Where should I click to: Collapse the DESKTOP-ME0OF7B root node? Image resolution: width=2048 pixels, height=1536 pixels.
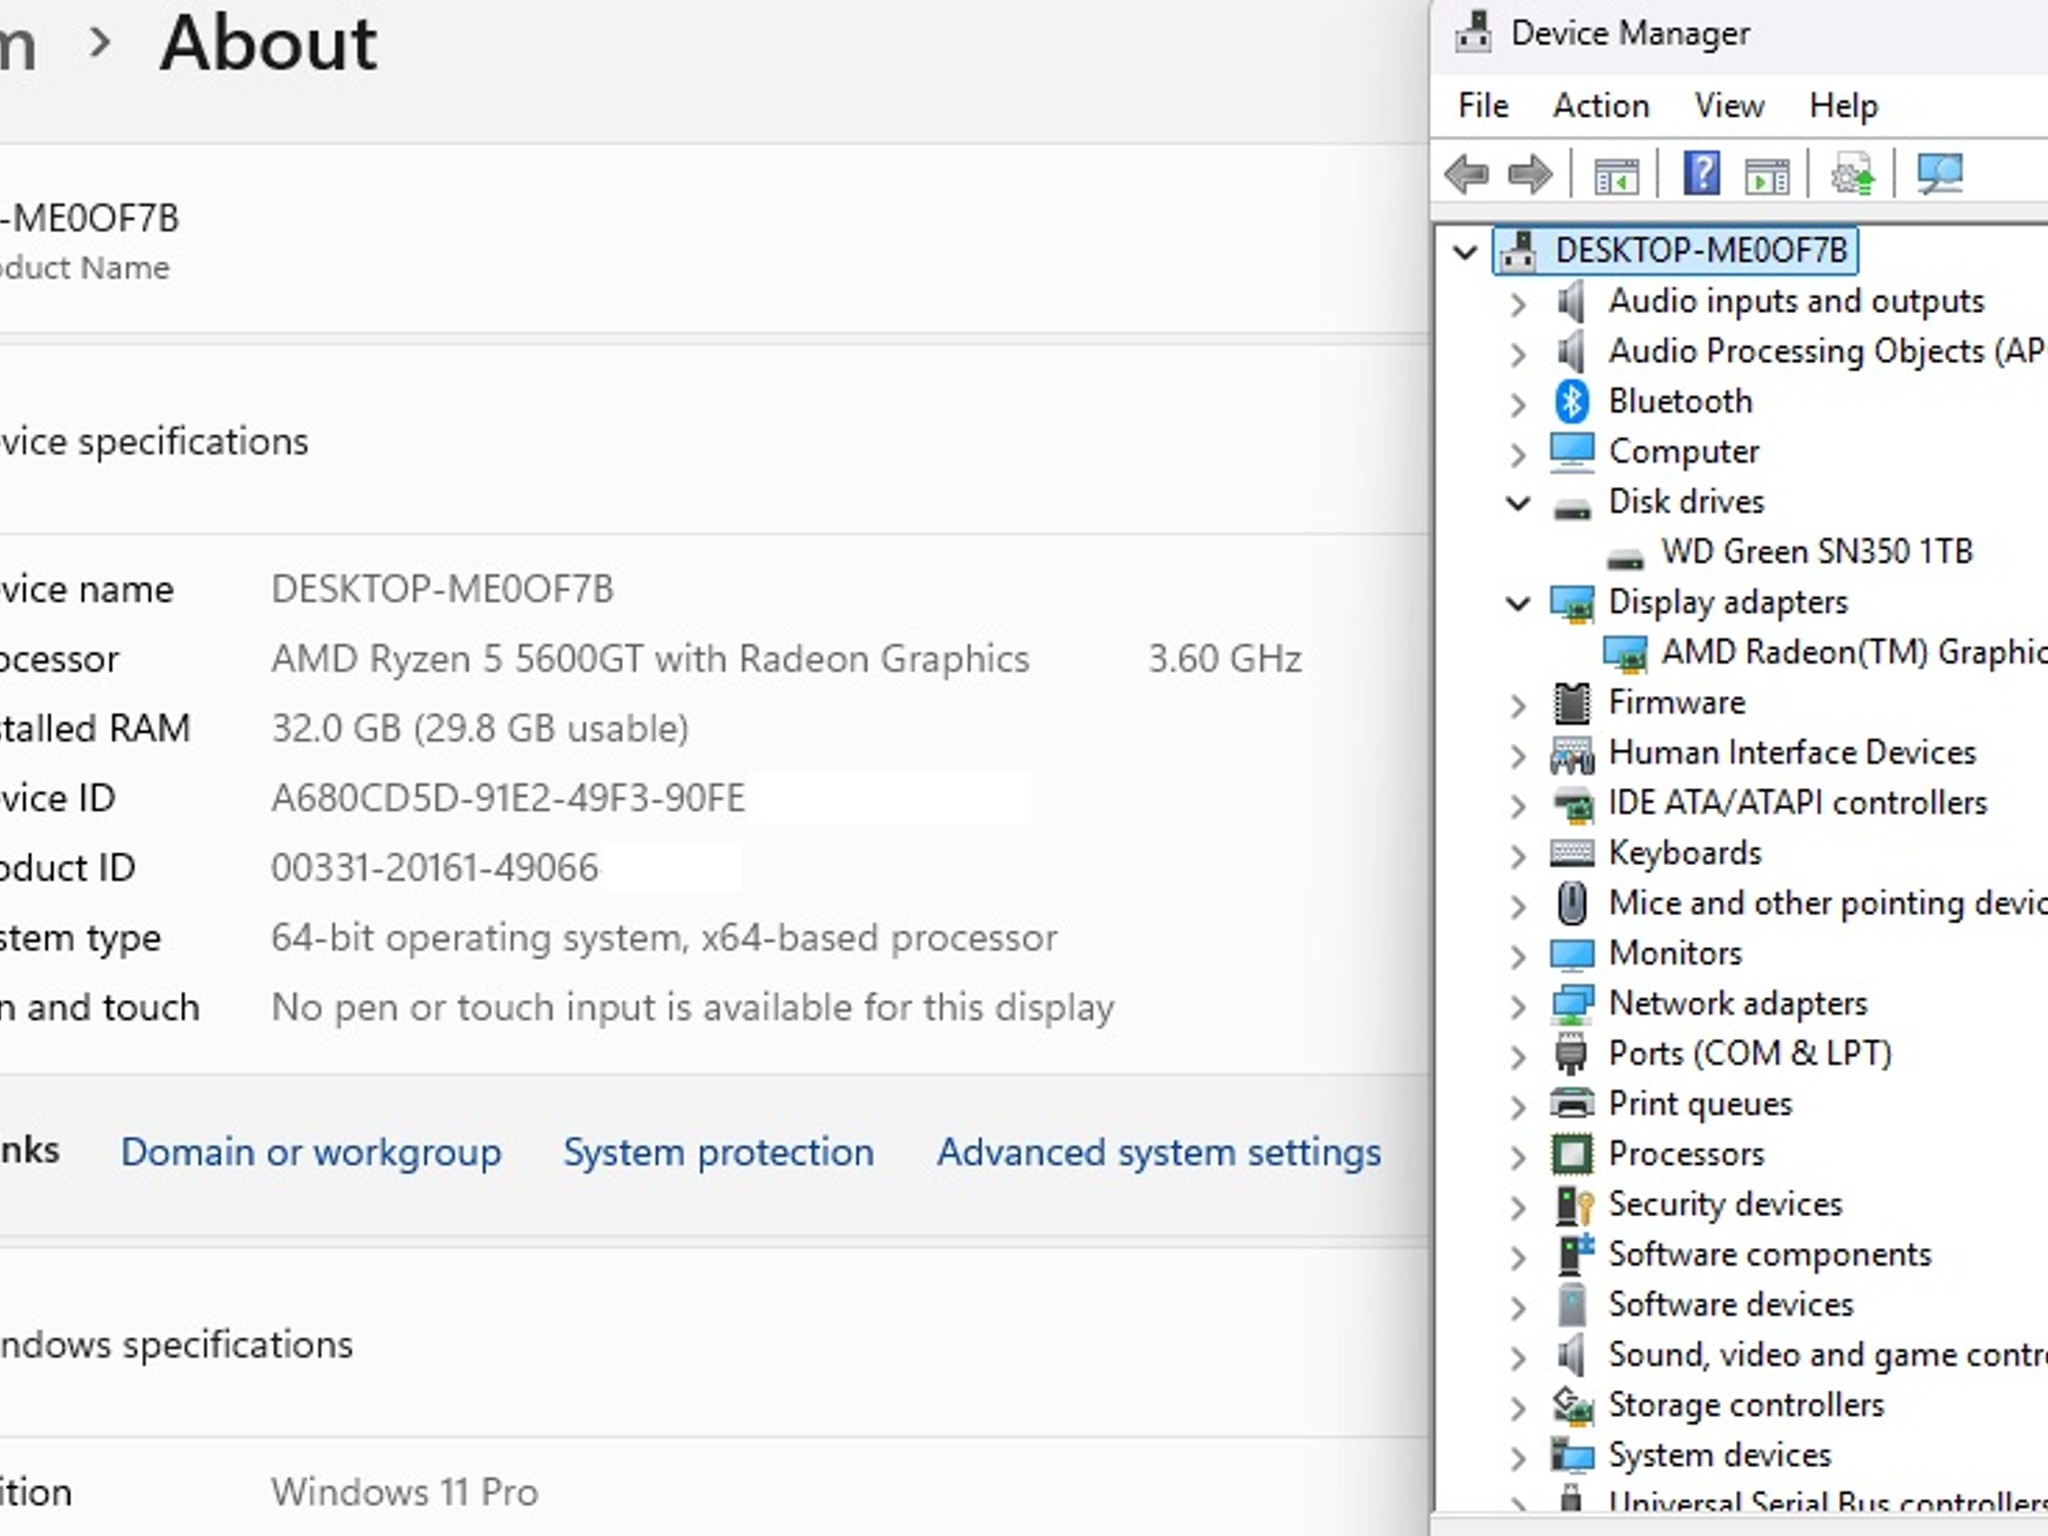(1465, 251)
